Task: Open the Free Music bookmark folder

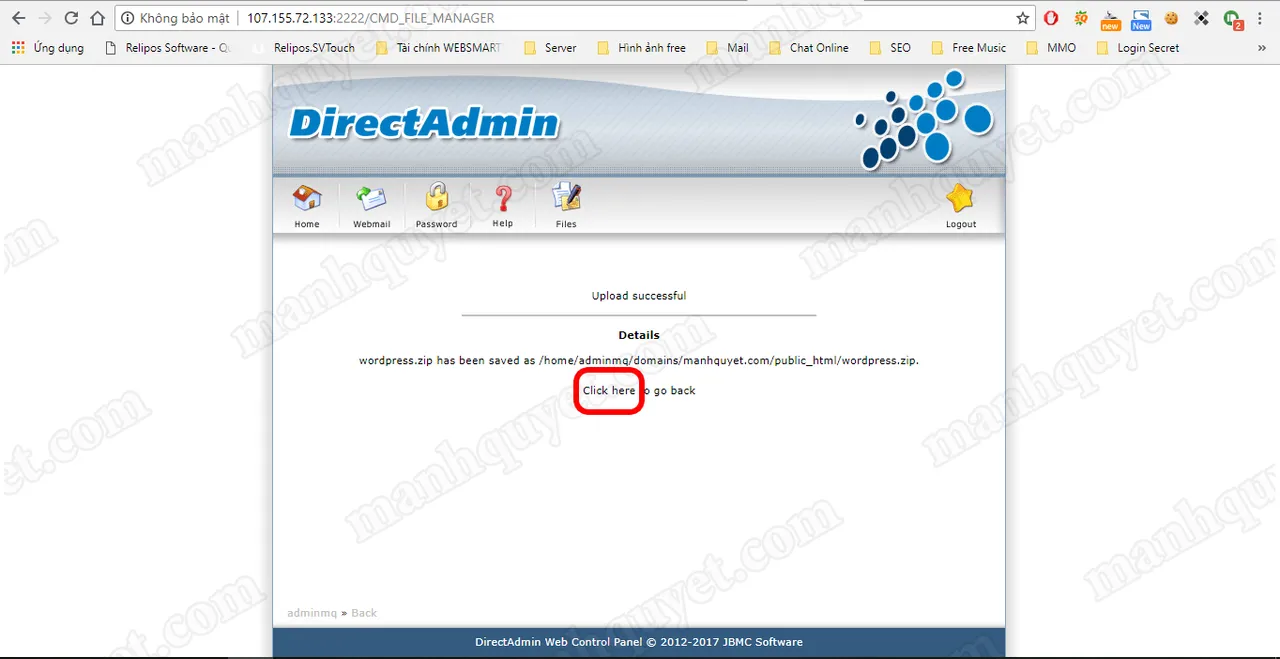Action: 968,48
